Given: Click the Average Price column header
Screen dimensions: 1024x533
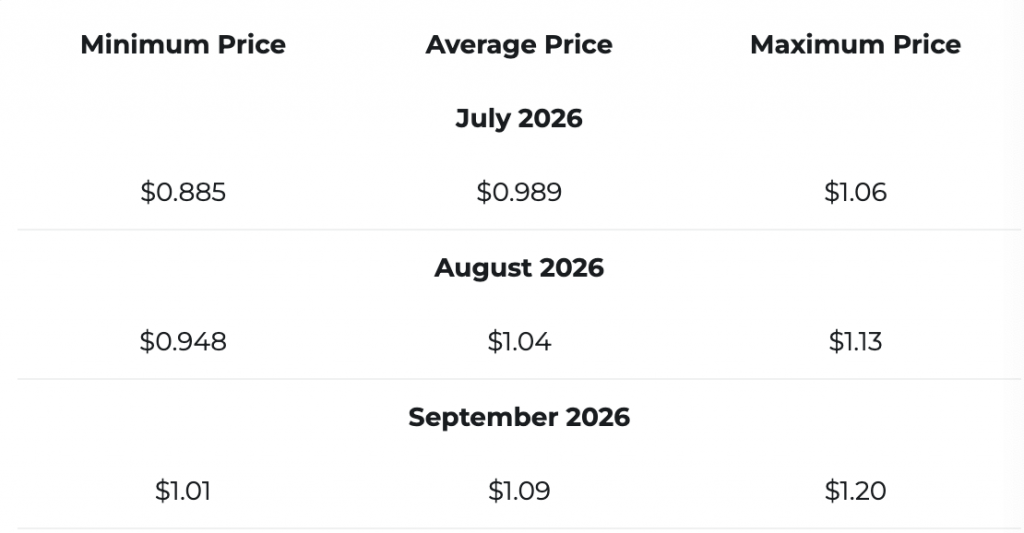Looking at the screenshot, I should coord(519,44).
